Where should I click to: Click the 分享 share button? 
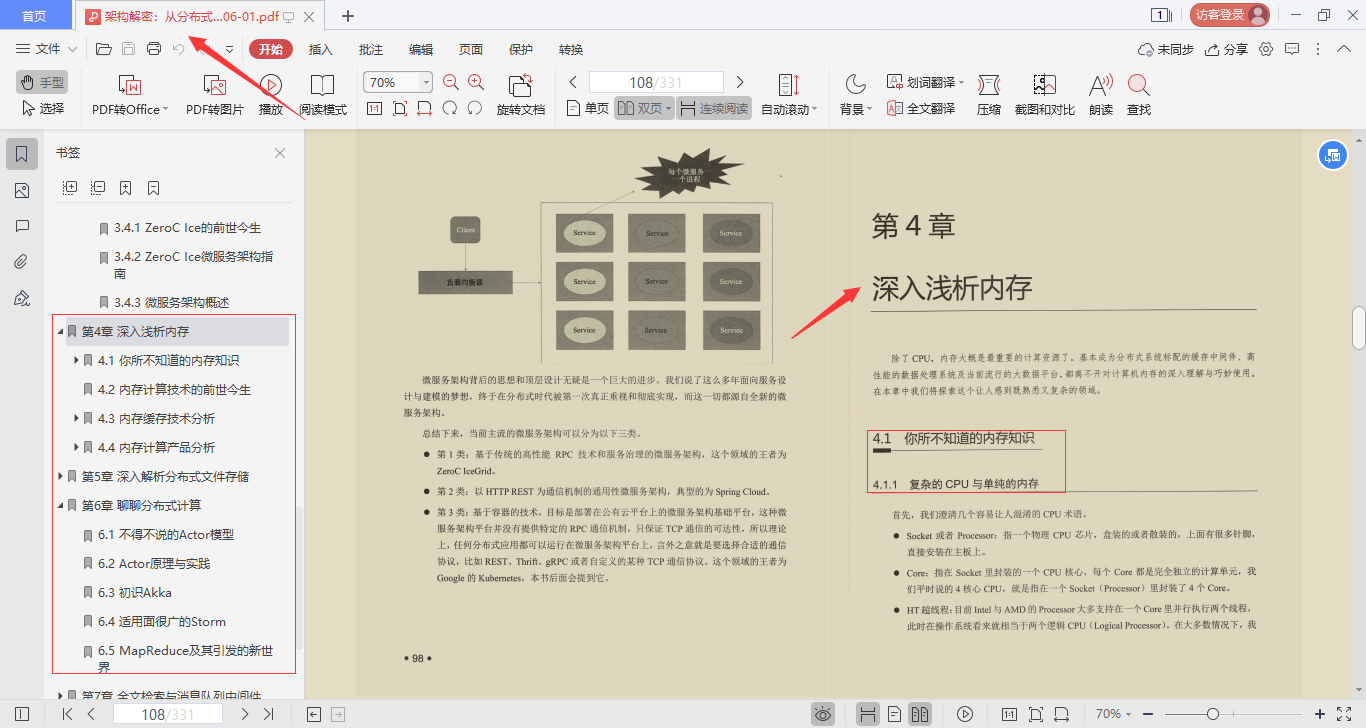pyautogui.click(x=1227, y=49)
